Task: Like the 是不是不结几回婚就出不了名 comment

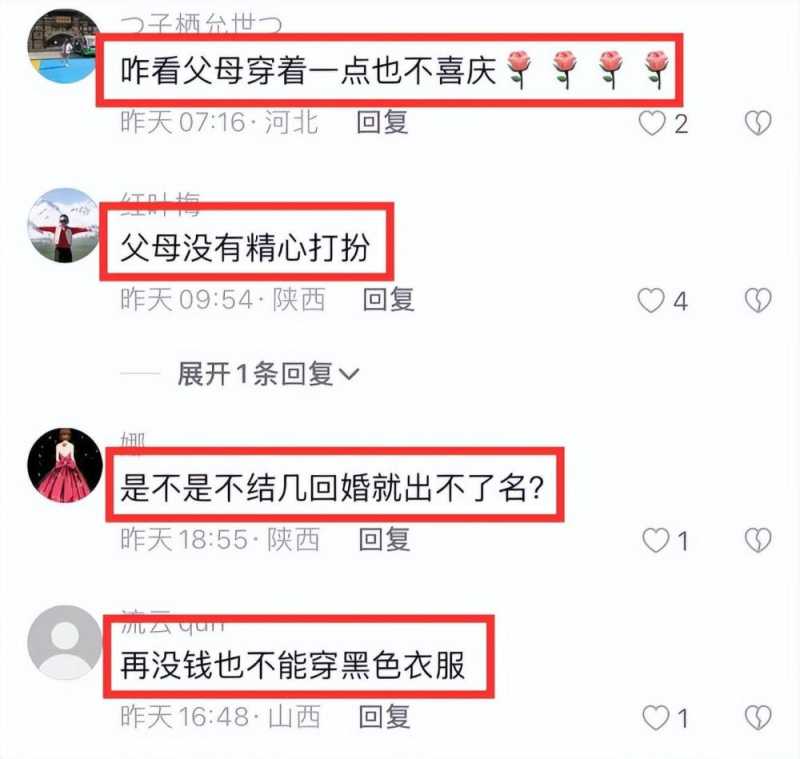Action: point(656,541)
